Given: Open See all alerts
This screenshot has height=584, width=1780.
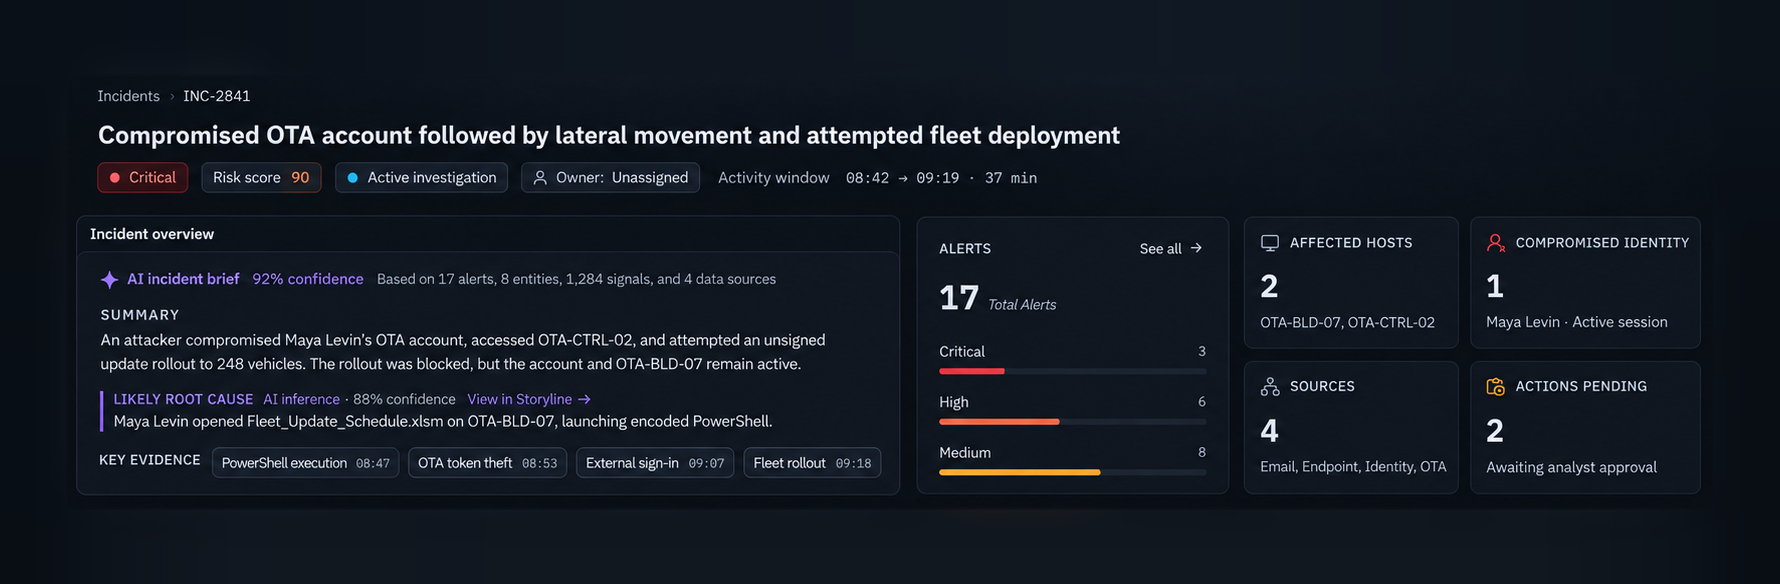Looking at the screenshot, I should [1170, 249].
